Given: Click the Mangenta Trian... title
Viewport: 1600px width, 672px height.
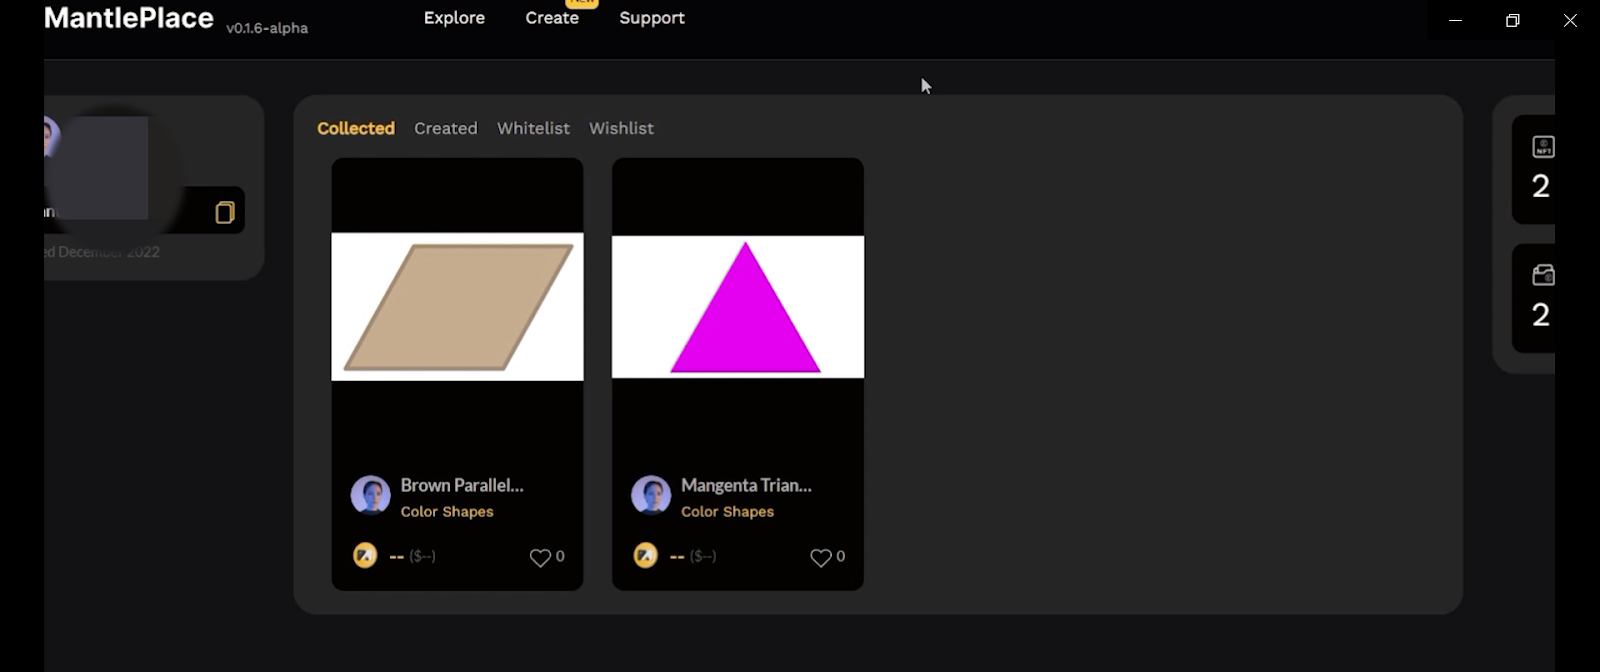Looking at the screenshot, I should click(746, 485).
